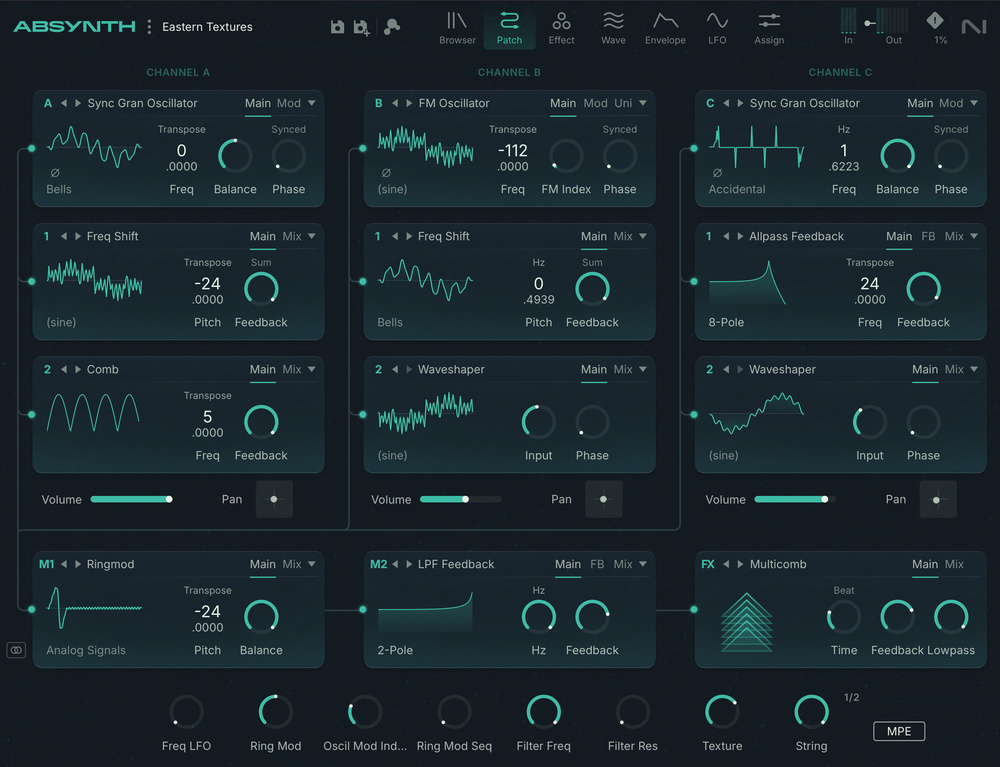Screen dimensions: 1000x767
Task: Toggle phase invert icon on Oscillator A
Action: pyautogui.click(x=55, y=173)
